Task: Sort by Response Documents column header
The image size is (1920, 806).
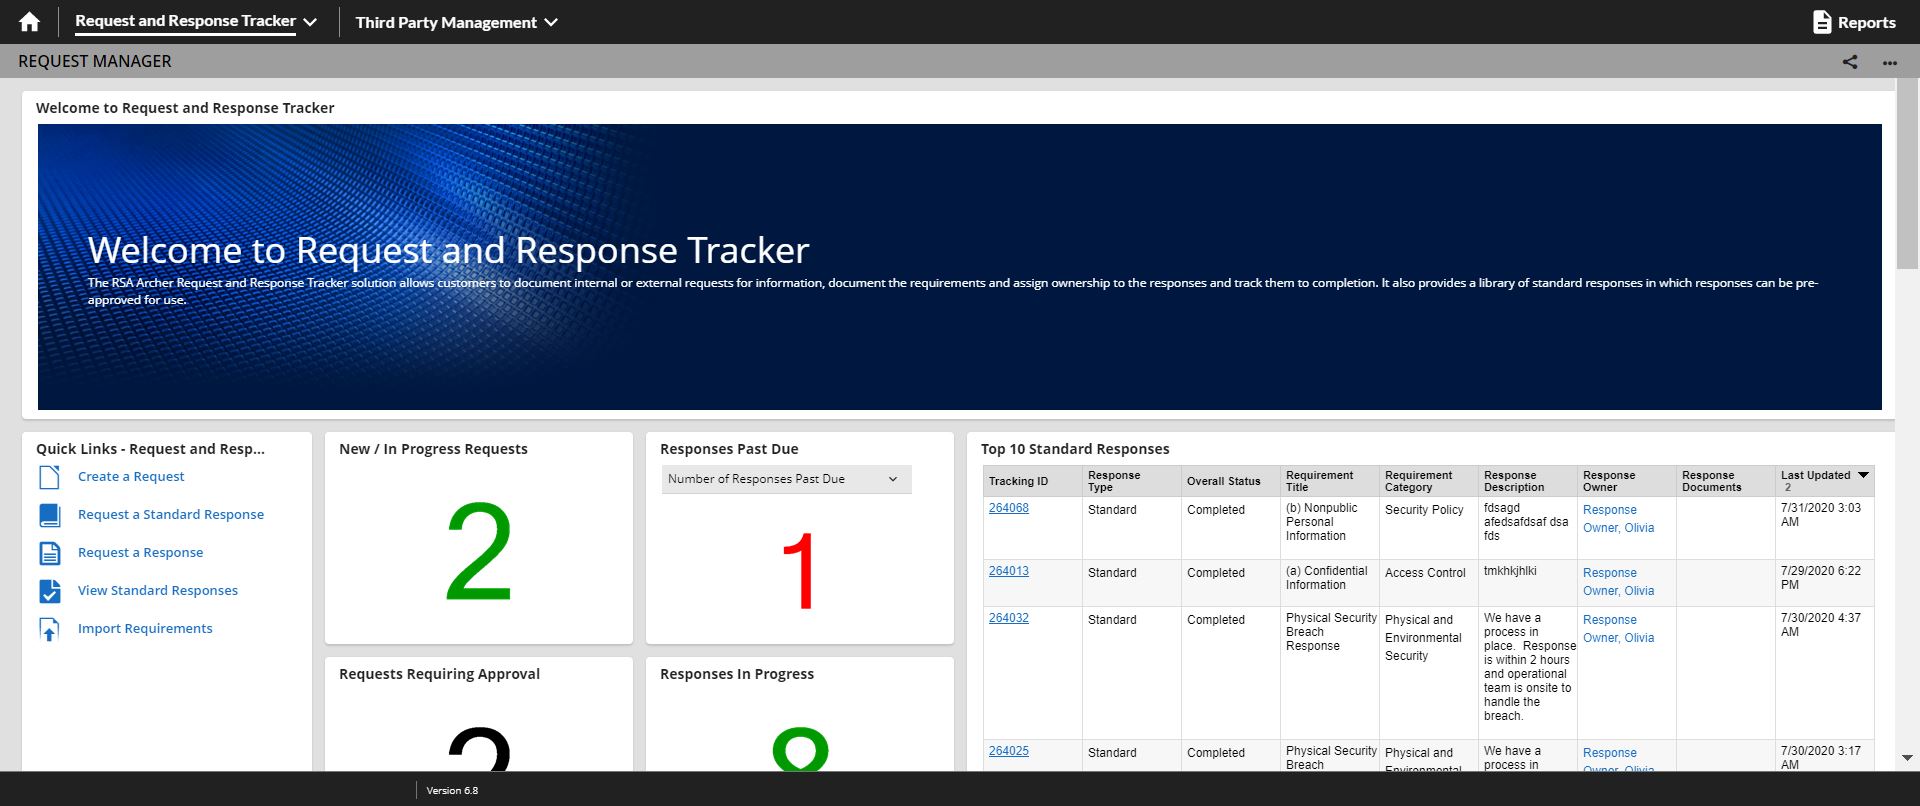Action: (x=1711, y=481)
